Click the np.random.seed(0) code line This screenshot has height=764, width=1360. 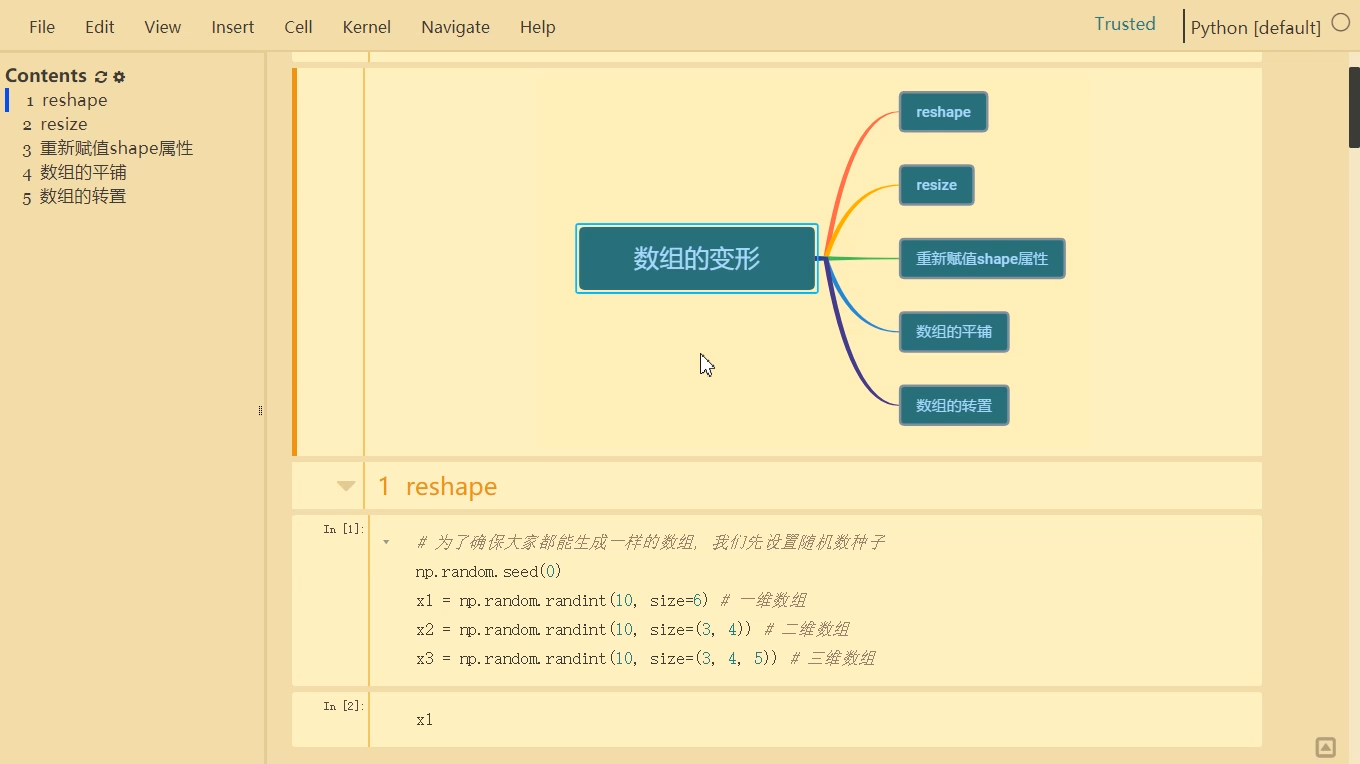pos(489,572)
